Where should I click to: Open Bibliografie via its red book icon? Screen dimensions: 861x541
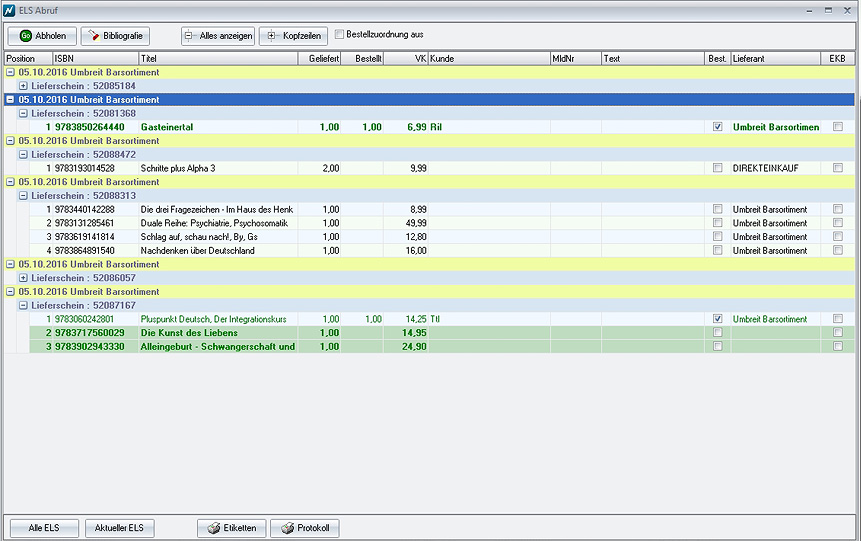click(x=94, y=36)
